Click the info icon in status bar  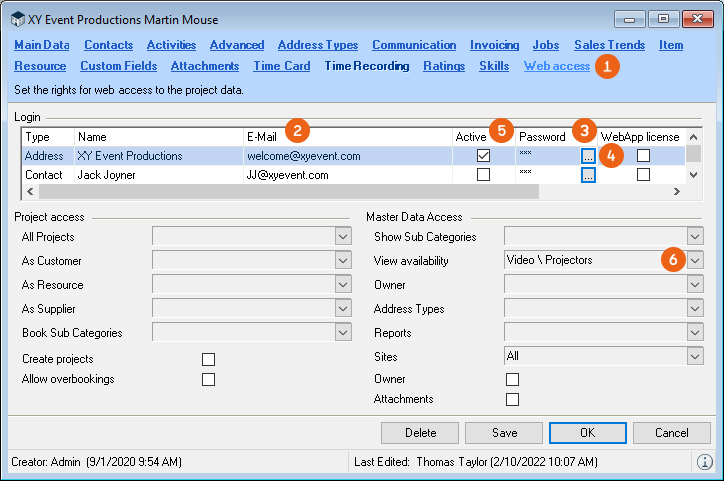704,462
